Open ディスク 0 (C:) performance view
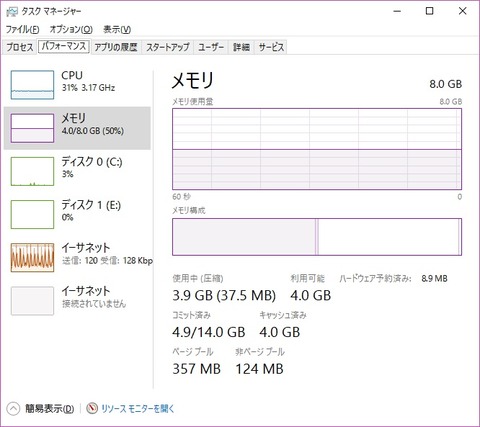480x427 pixels. (77, 171)
